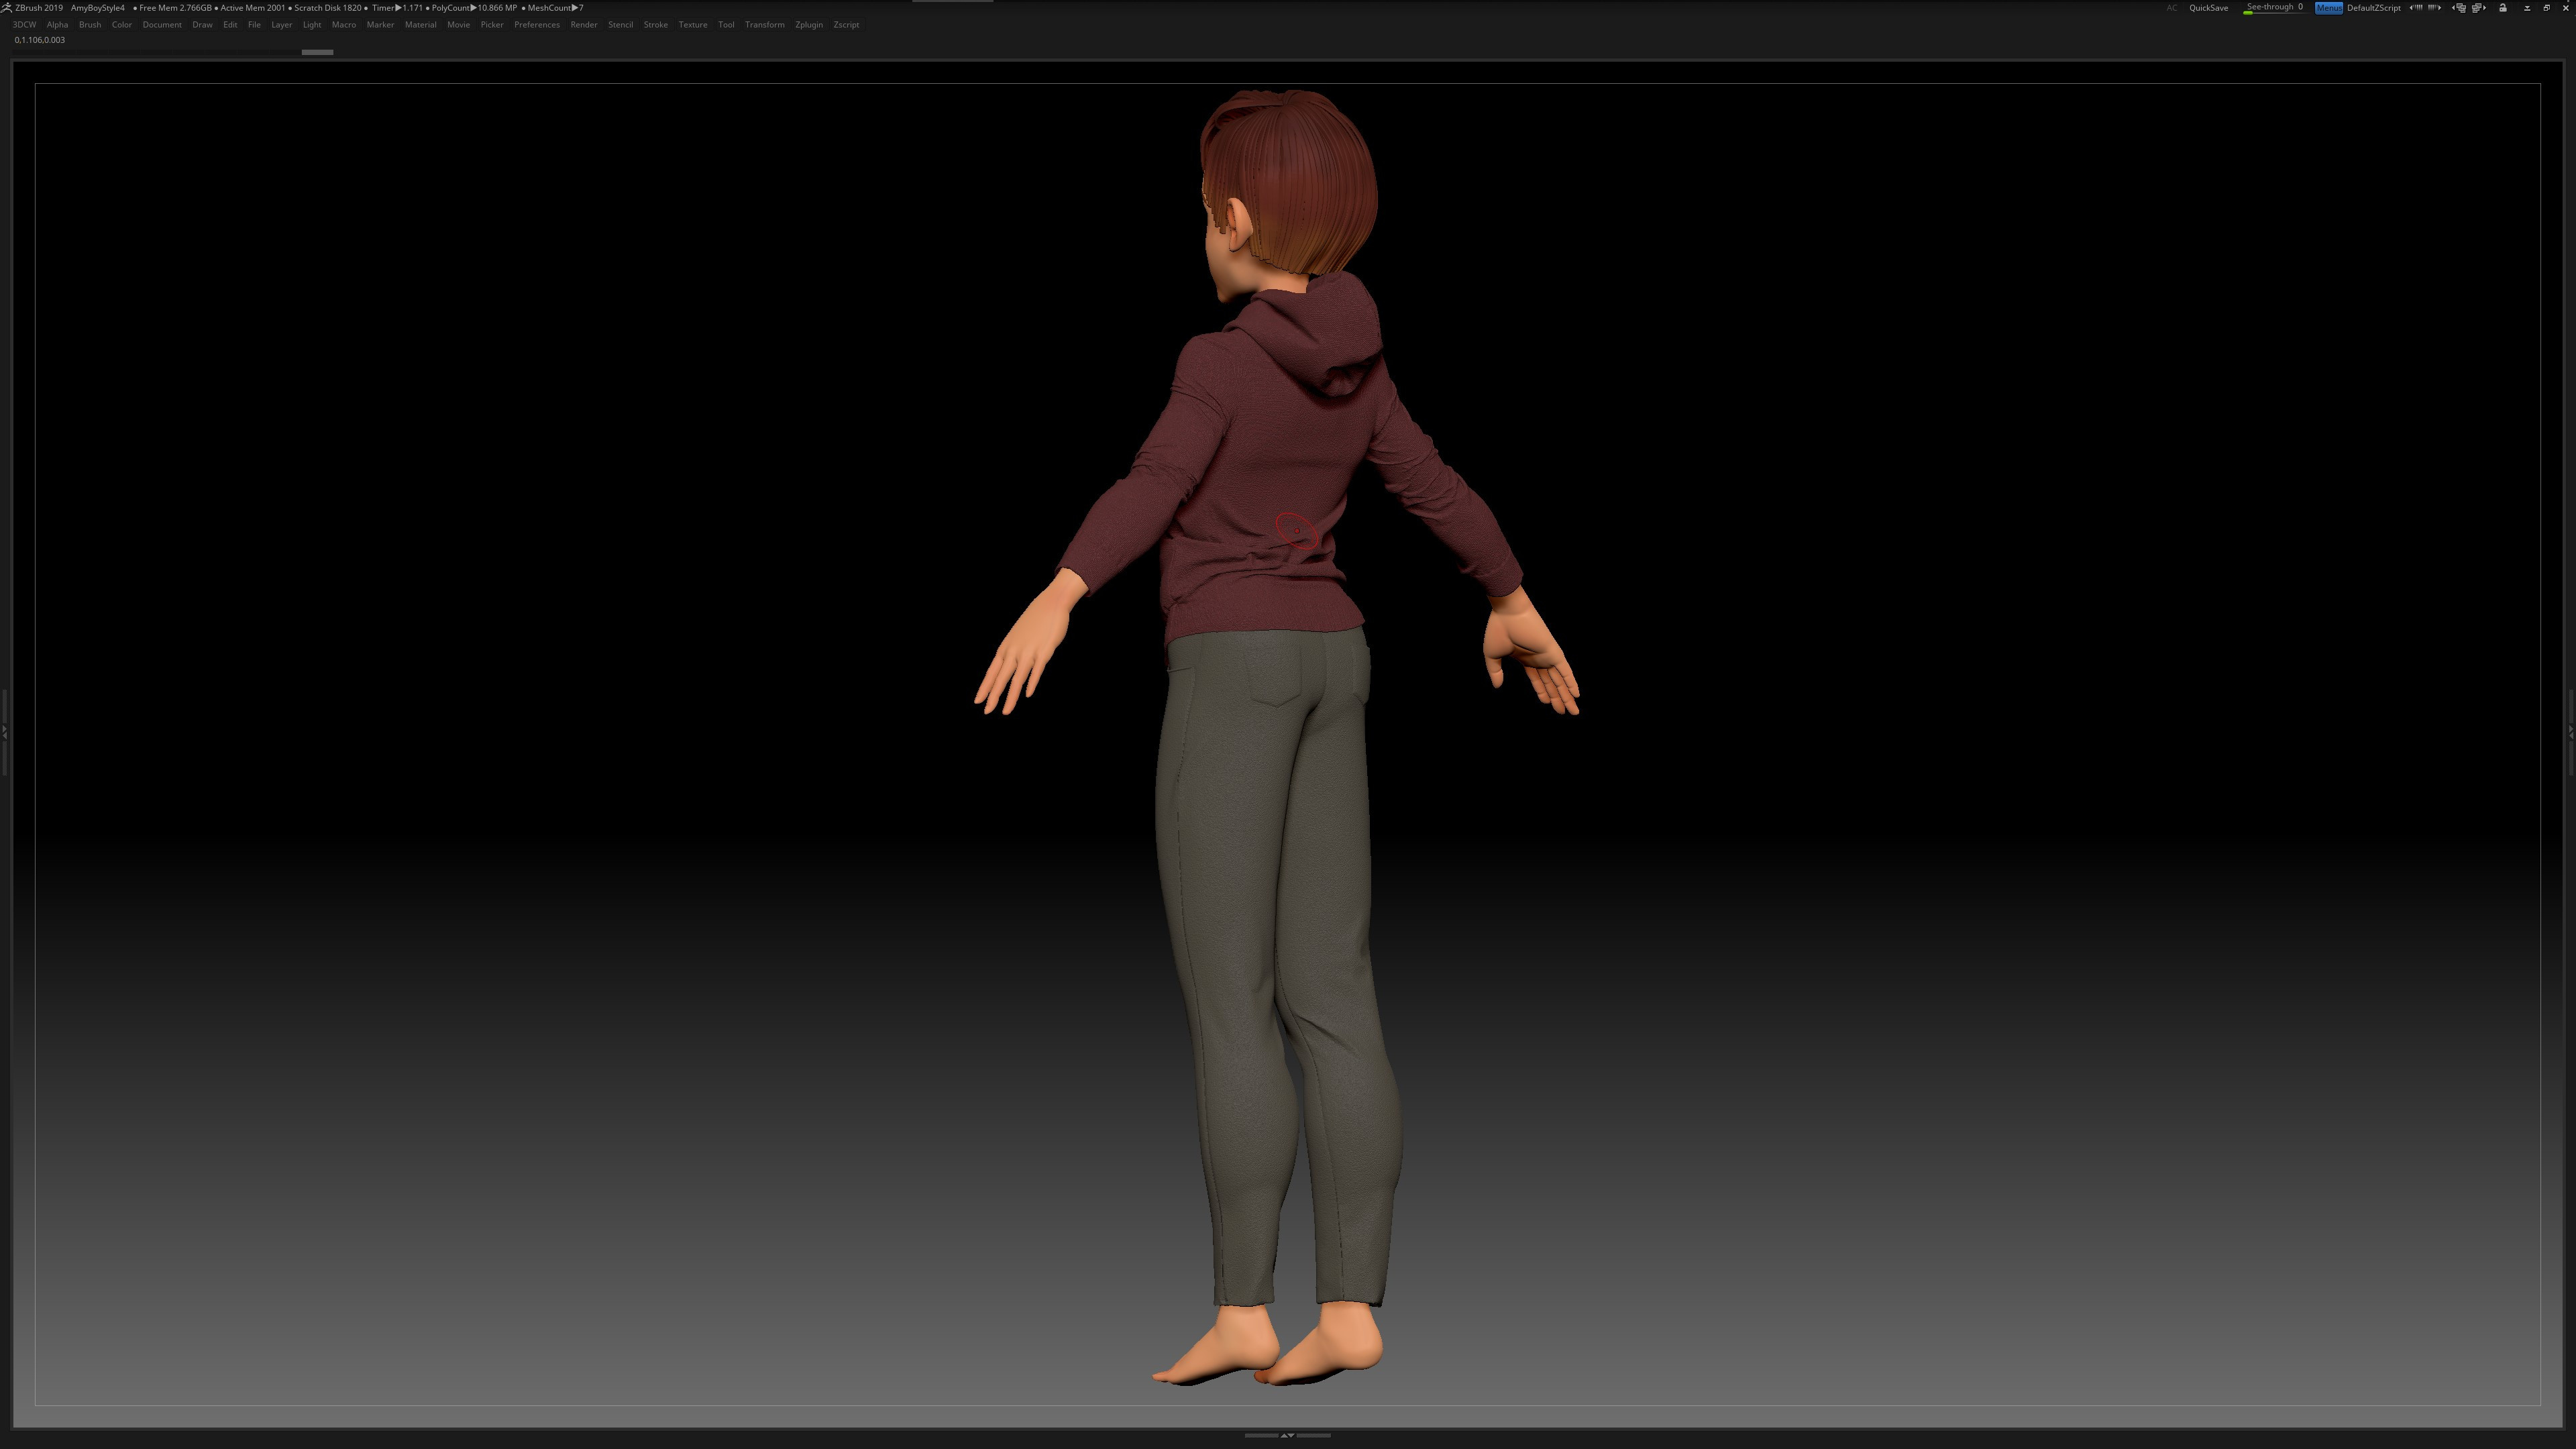This screenshot has height=1449, width=2576.
Task: Open the Material menu
Action: click(420, 25)
